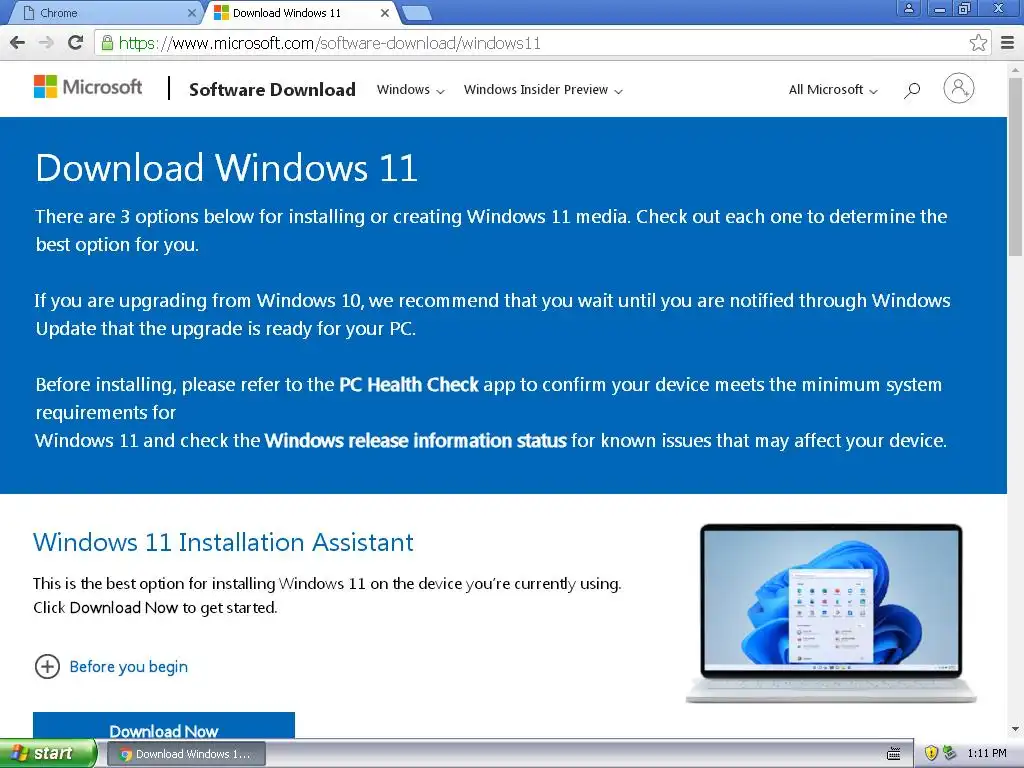Reload the page with refresh icon
This screenshot has height=768, width=1024.
click(75, 43)
